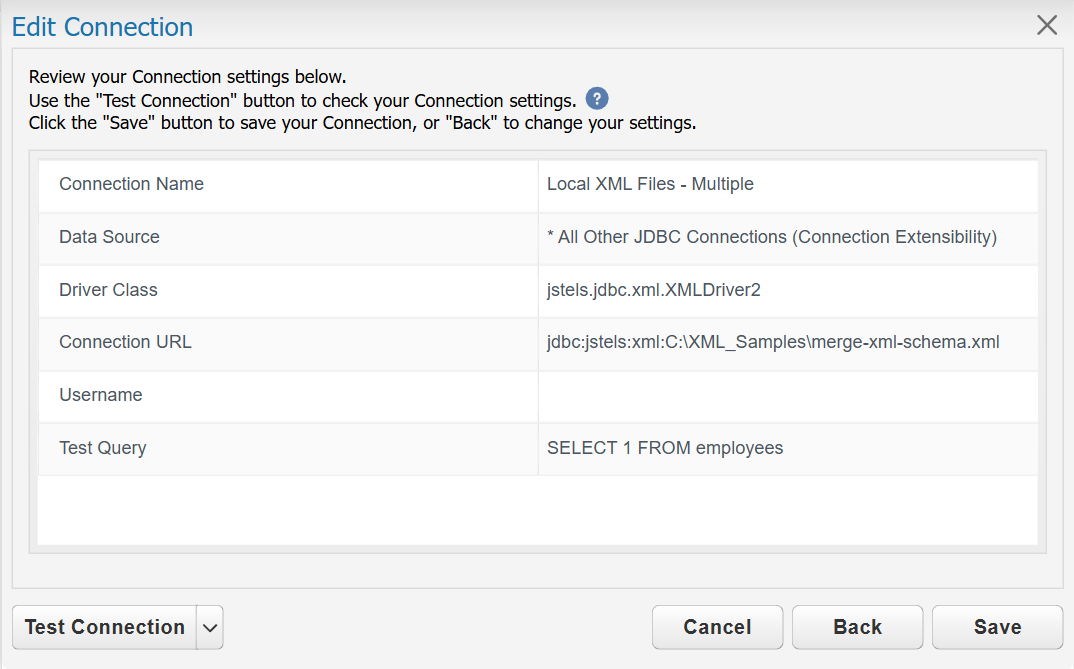Open the Test Connection dropdown arrow

(x=210, y=627)
